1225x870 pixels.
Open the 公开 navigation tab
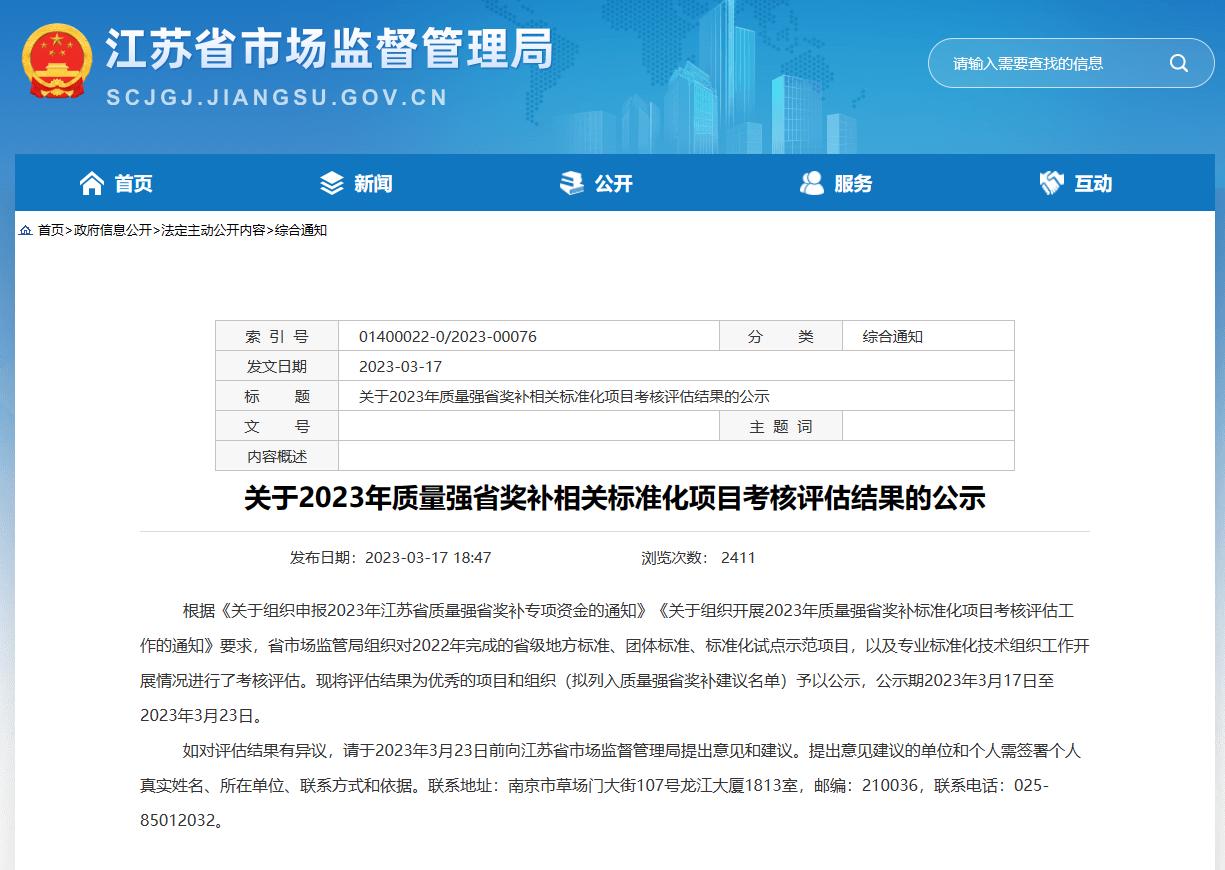point(596,183)
